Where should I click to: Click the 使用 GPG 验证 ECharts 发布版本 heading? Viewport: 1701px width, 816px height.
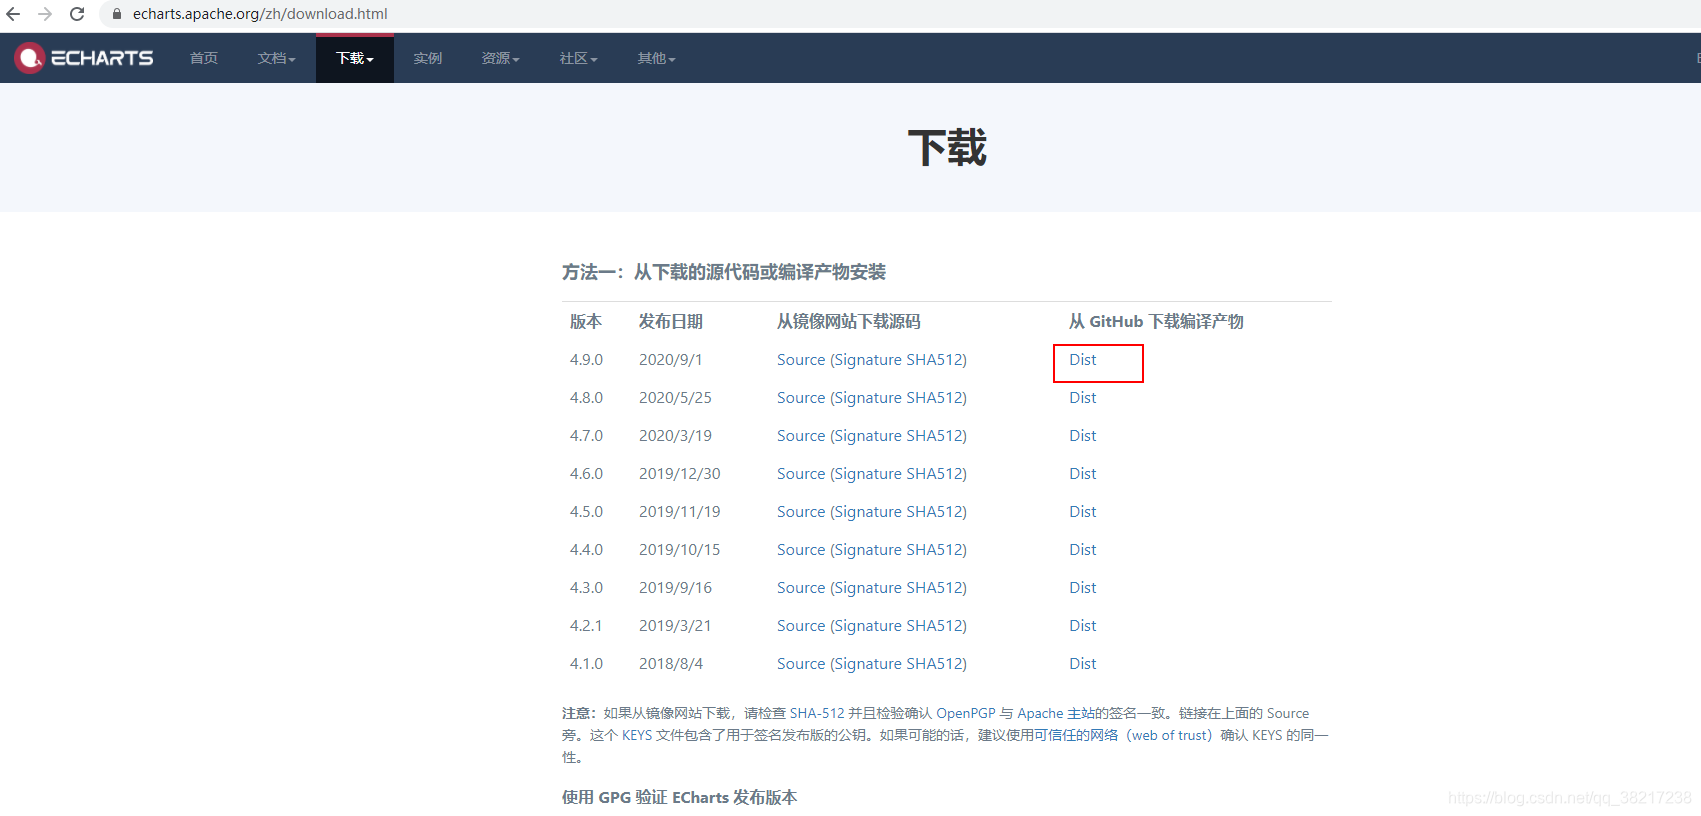coord(679,797)
